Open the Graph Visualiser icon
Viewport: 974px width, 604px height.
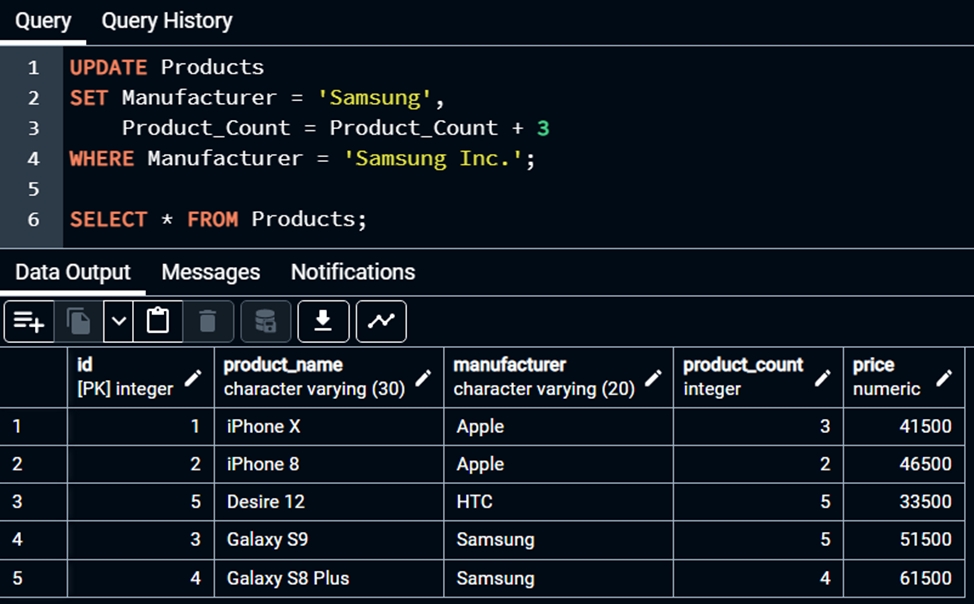381,321
